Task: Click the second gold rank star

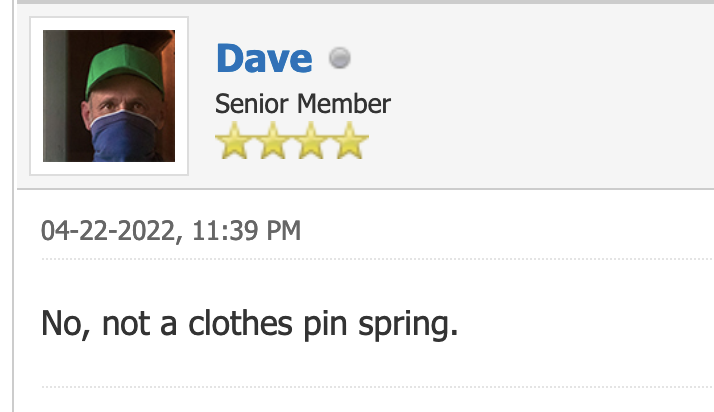Action: [273, 142]
